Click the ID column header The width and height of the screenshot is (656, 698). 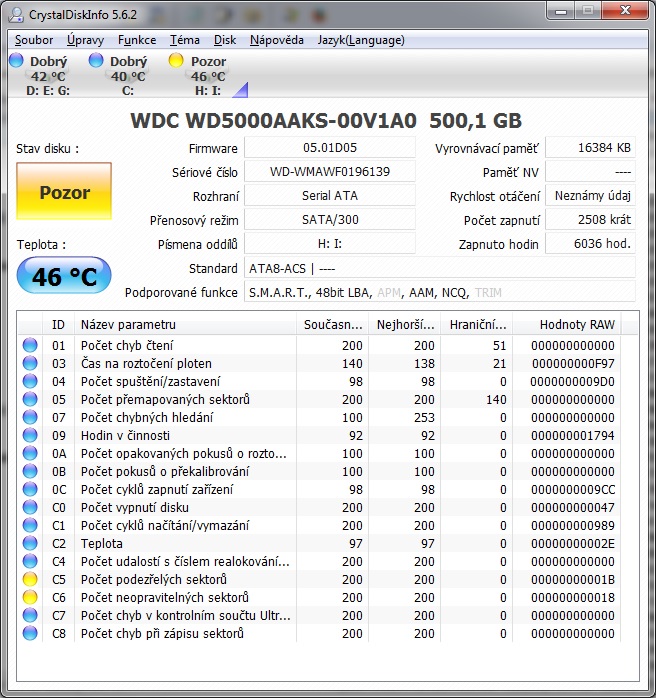click(58, 325)
